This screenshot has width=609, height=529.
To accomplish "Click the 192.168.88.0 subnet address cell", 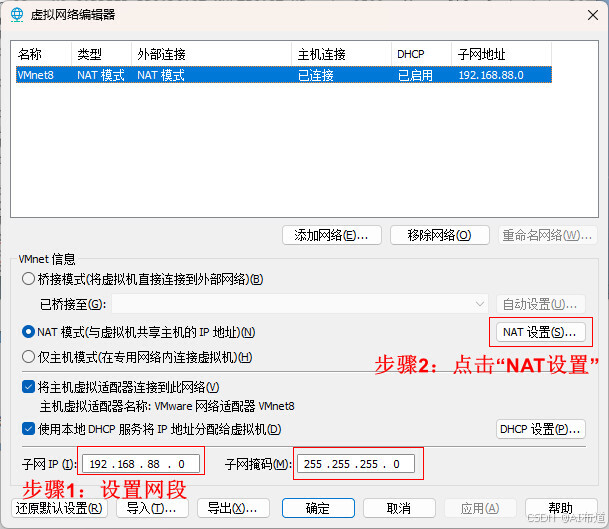I will [491, 75].
